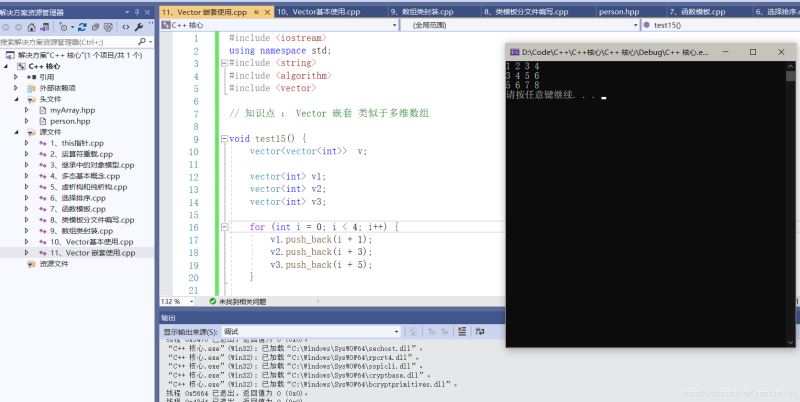Open the pending changes filter clock icon
The width and height of the screenshot is (800, 402).
click(x=63, y=27)
